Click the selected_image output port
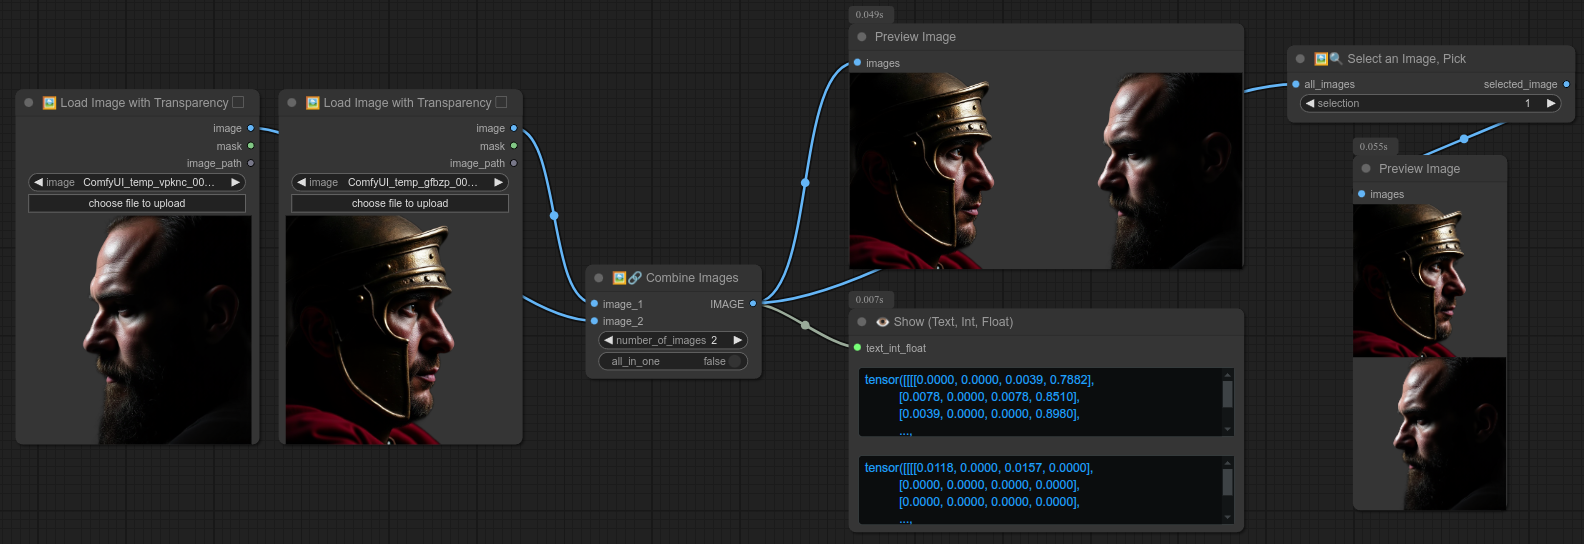 (1566, 85)
